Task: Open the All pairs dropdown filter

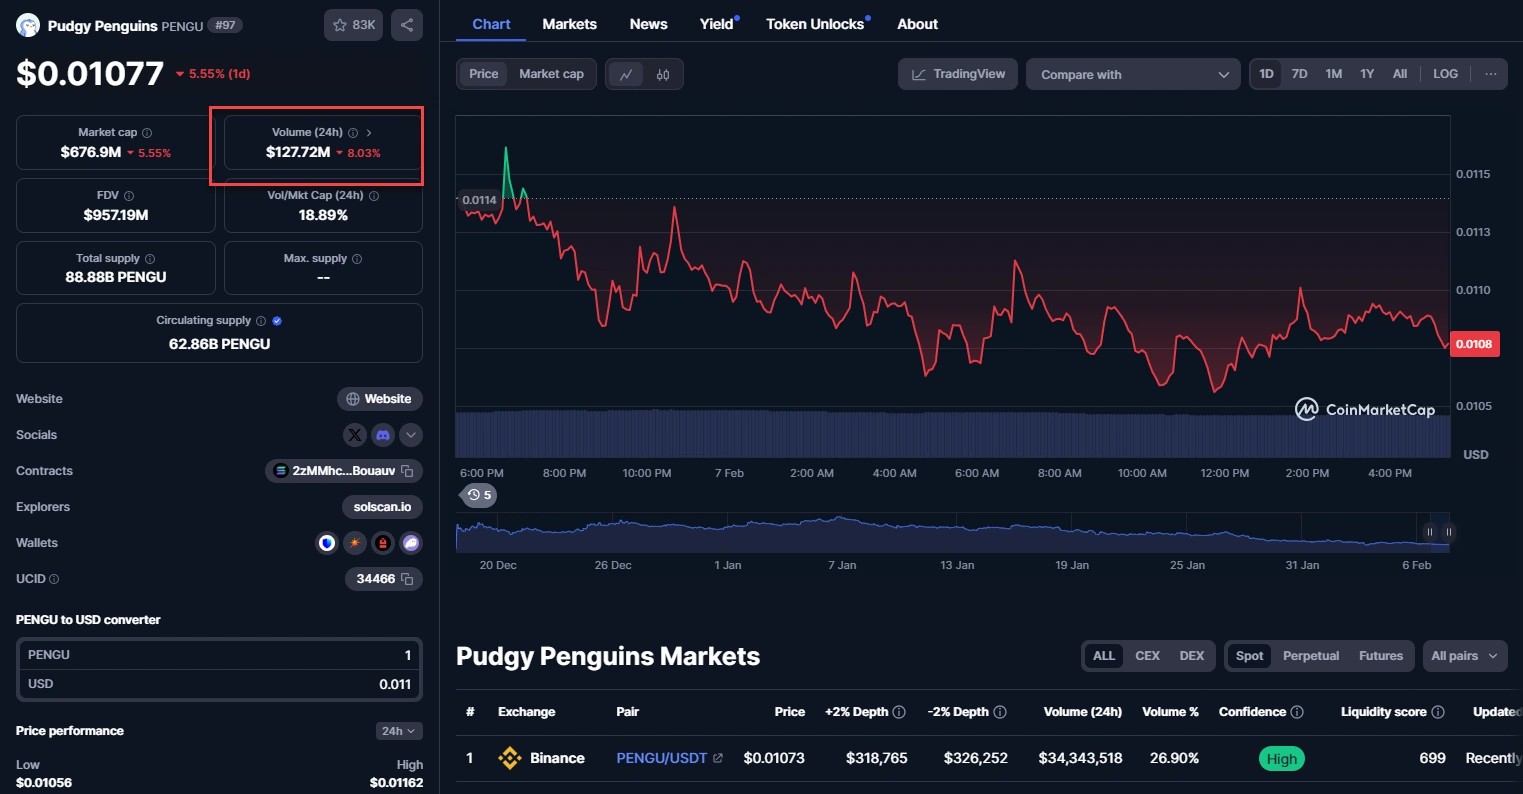Action: click(1464, 656)
